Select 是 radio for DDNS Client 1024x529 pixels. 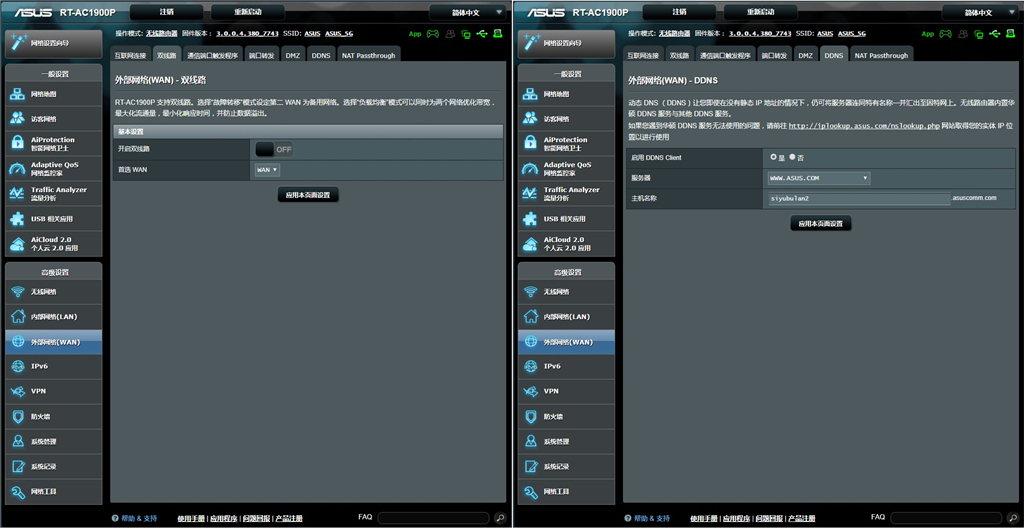click(x=774, y=157)
